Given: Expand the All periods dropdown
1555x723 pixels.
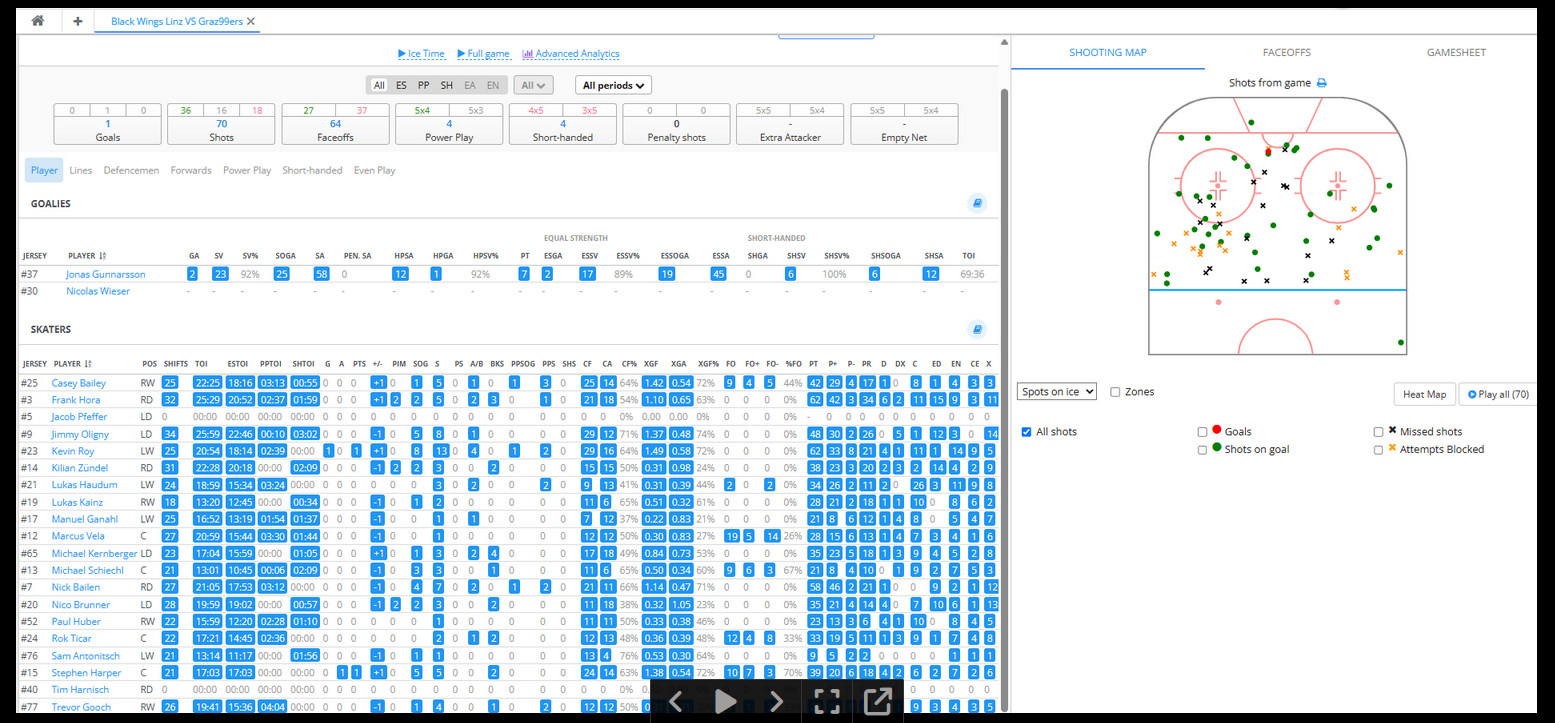Looking at the screenshot, I should coord(613,86).
